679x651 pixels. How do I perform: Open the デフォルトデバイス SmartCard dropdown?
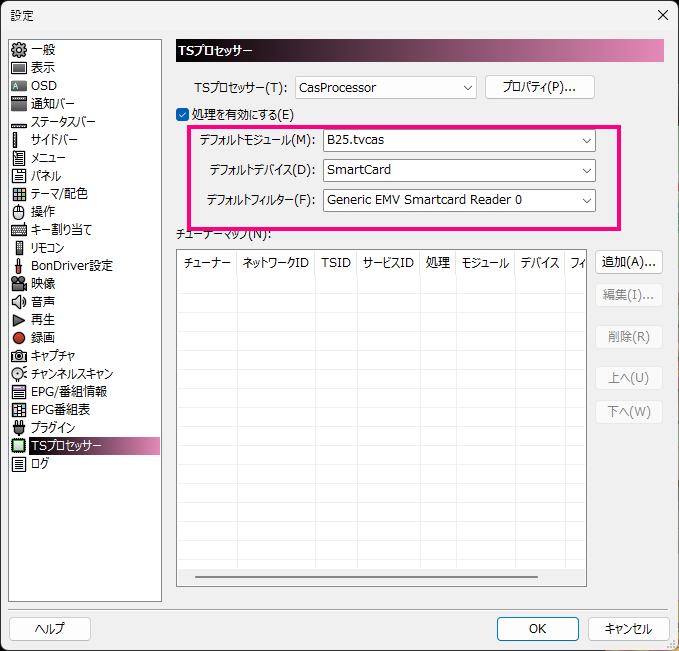coord(459,170)
